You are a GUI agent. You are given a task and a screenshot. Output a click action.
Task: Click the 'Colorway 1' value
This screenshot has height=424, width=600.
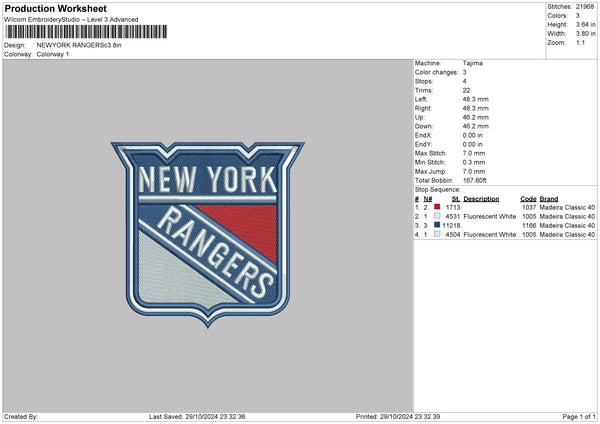pos(53,54)
